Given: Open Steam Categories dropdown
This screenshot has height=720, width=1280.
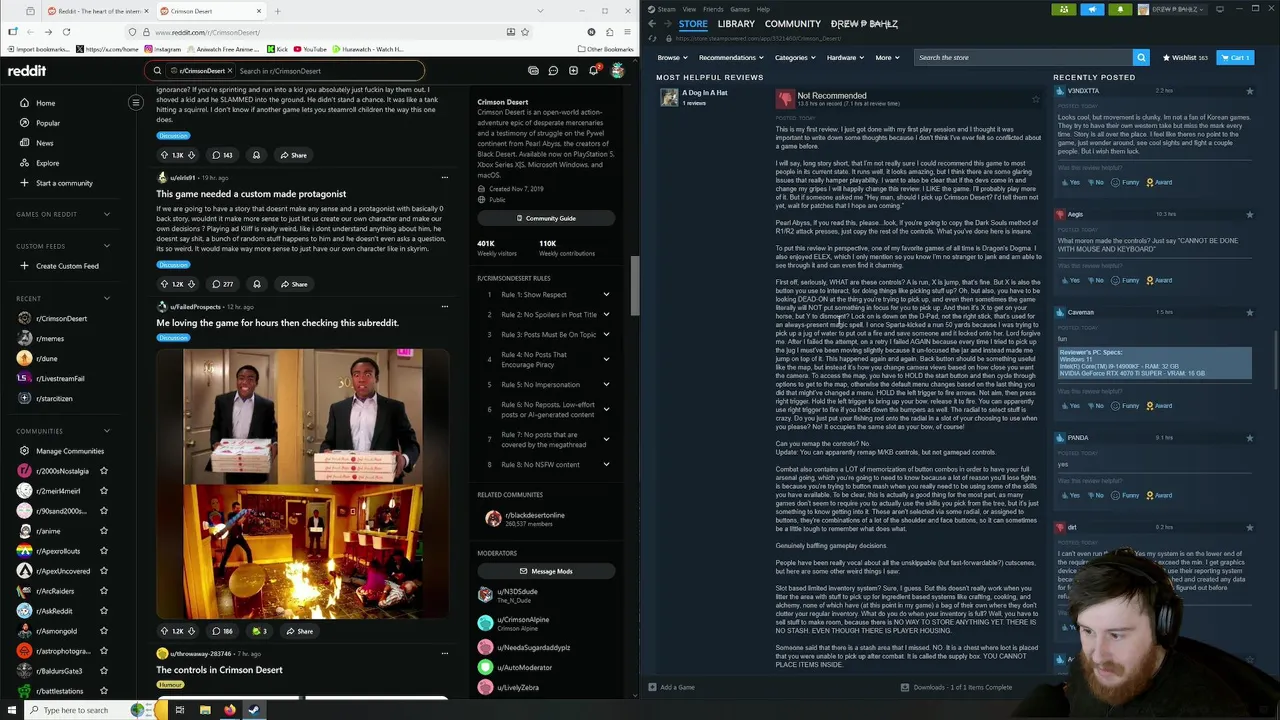Looking at the screenshot, I should pos(794,57).
